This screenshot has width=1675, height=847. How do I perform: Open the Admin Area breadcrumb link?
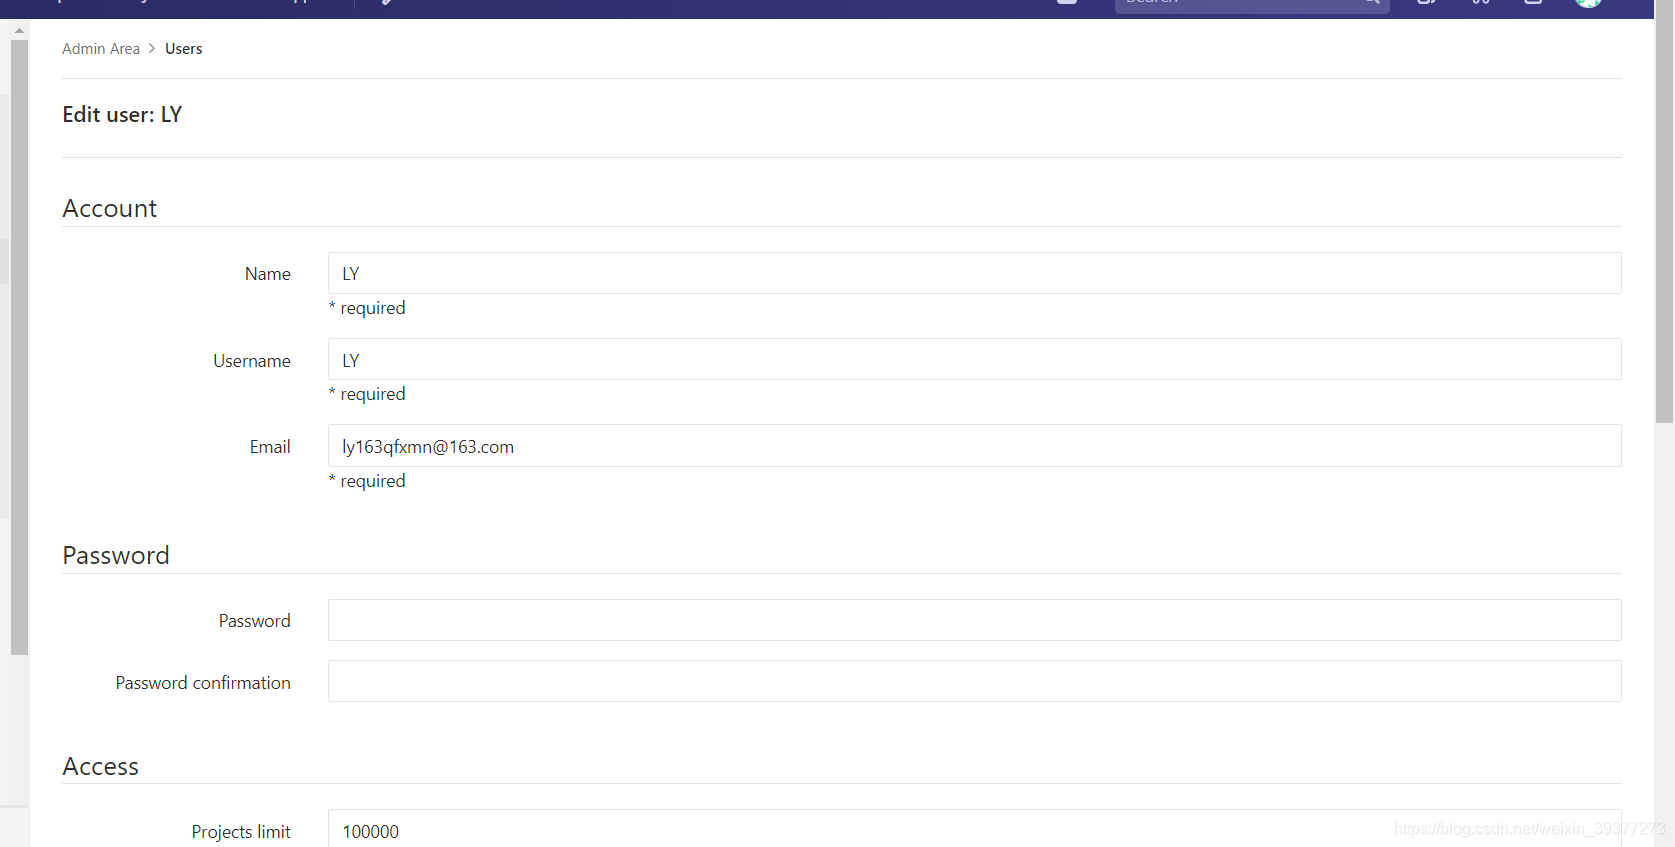pyautogui.click(x=101, y=49)
